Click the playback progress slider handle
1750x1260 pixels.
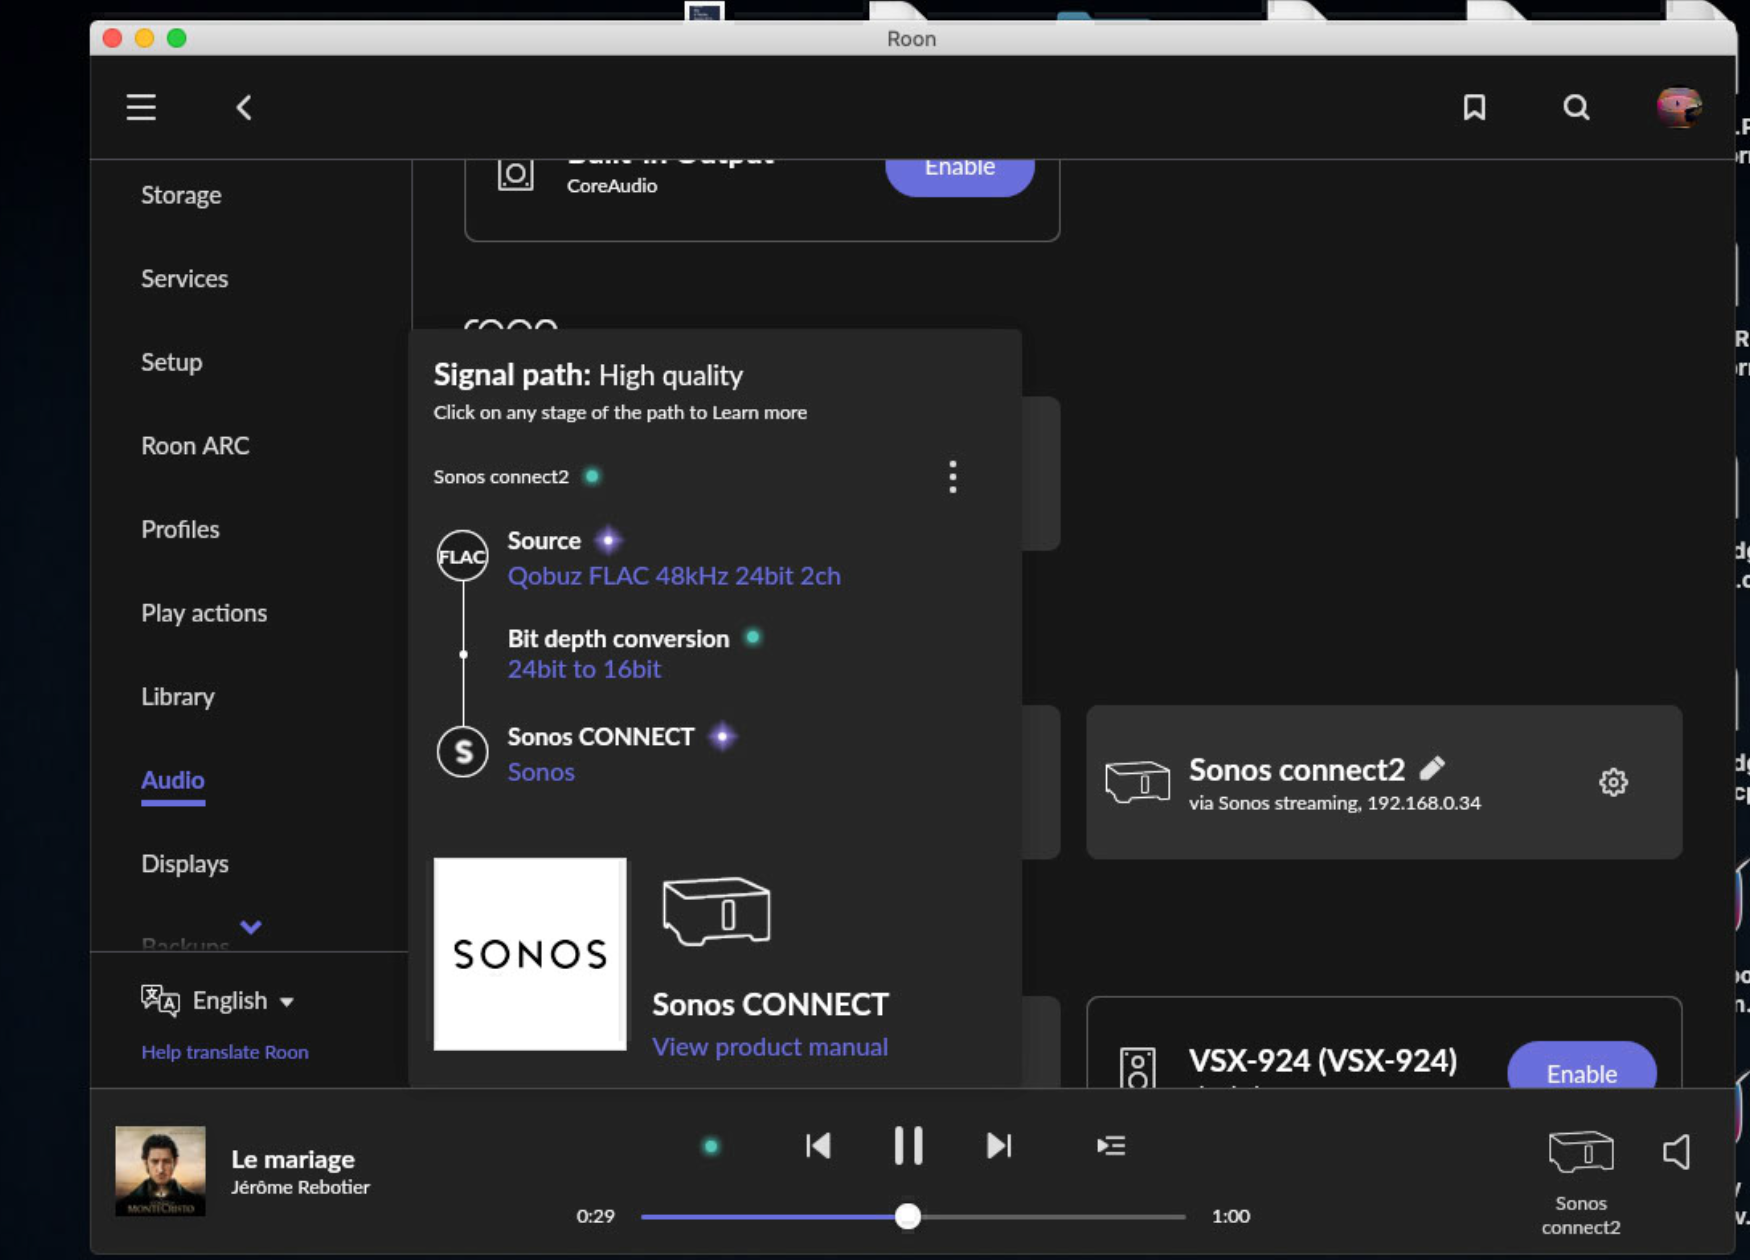pos(907,1216)
